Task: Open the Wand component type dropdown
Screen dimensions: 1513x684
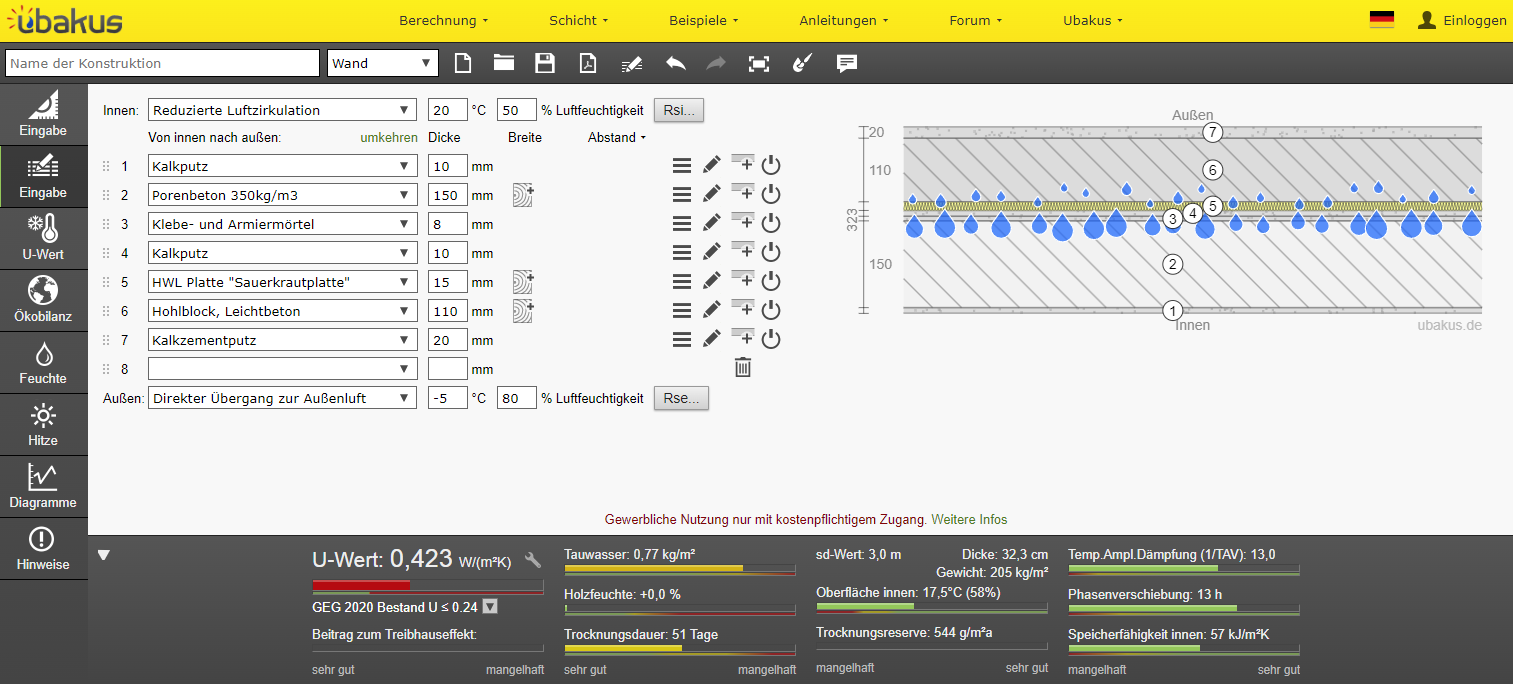Action: 383,63
